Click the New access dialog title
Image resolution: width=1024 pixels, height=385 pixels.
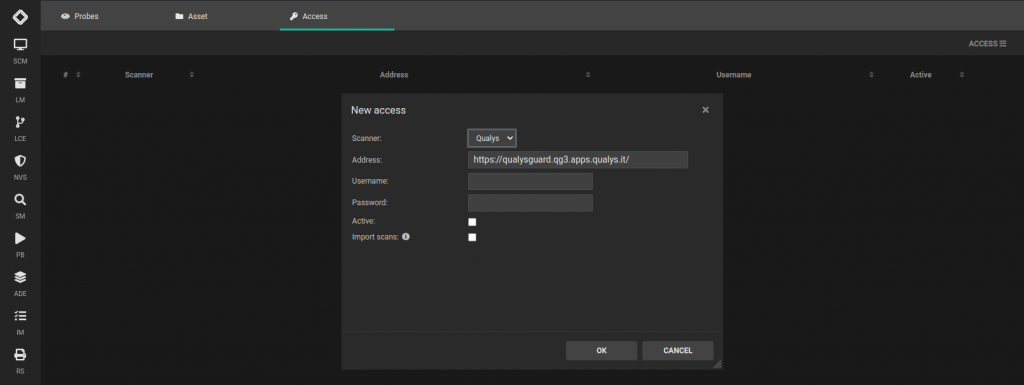tap(378, 110)
